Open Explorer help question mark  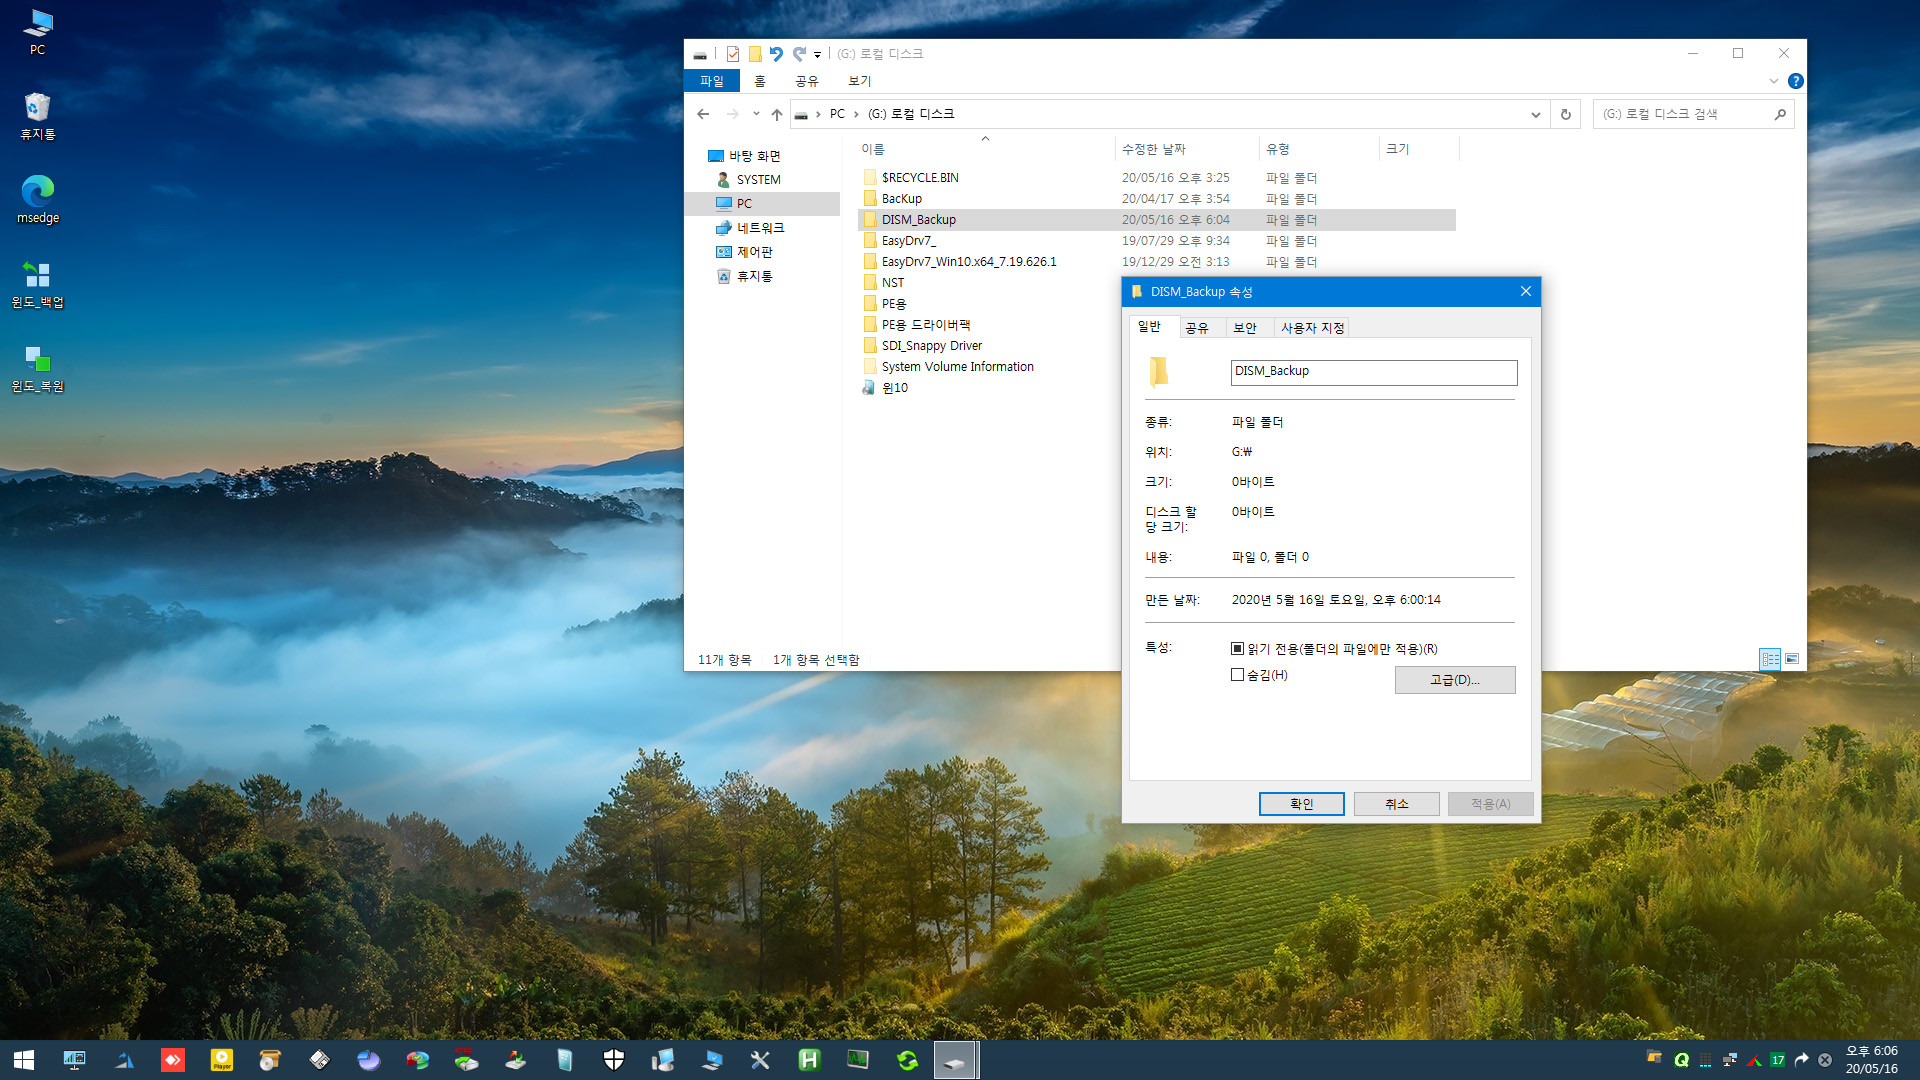(x=1795, y=81)
